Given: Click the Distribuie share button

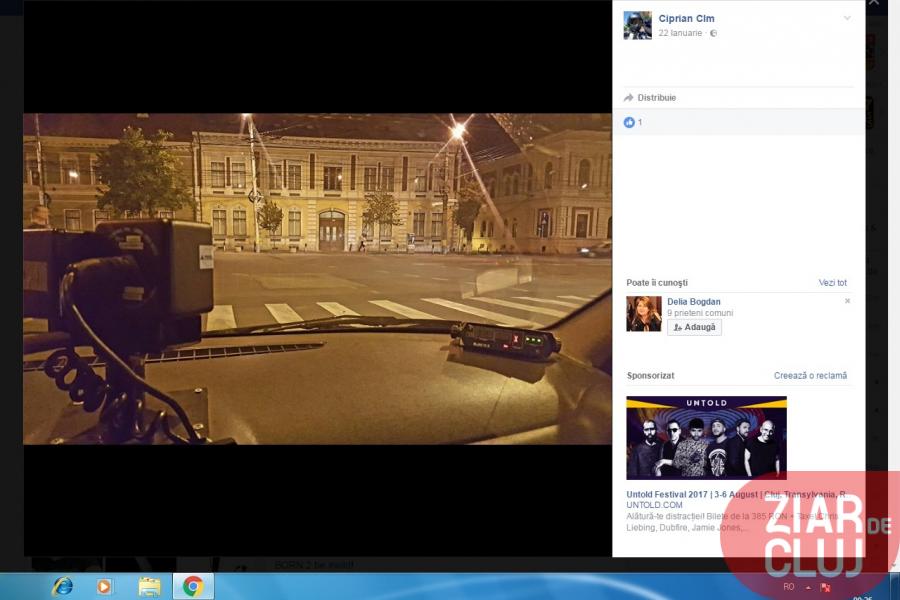Looking at the screenshot, I should click(x=650, y=98).
